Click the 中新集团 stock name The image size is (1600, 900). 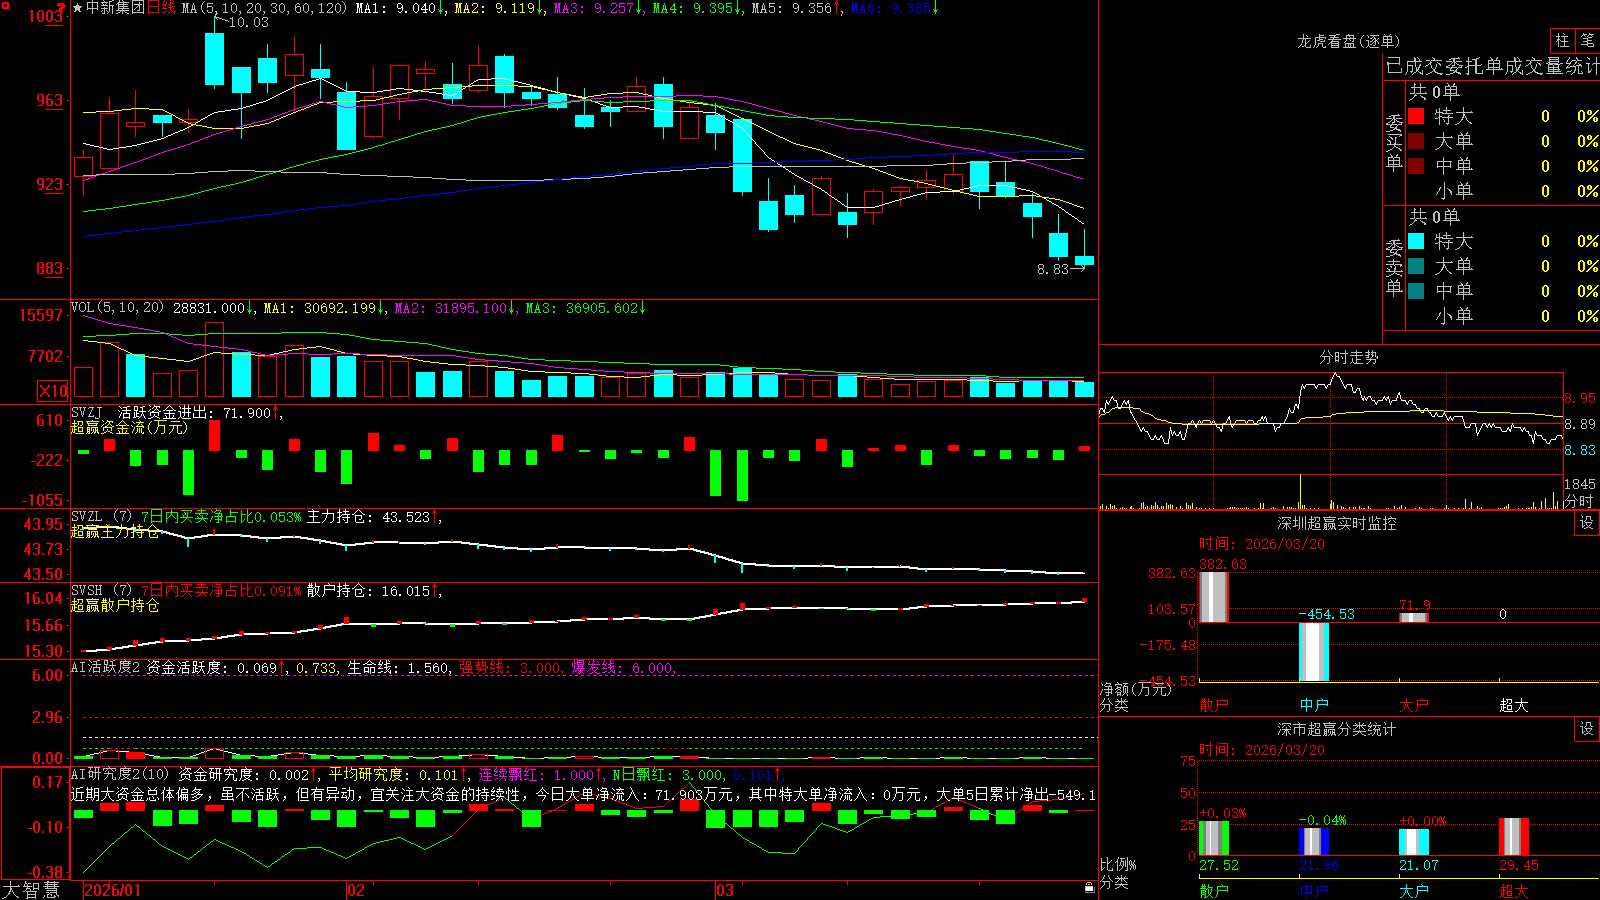pos(115,8)
